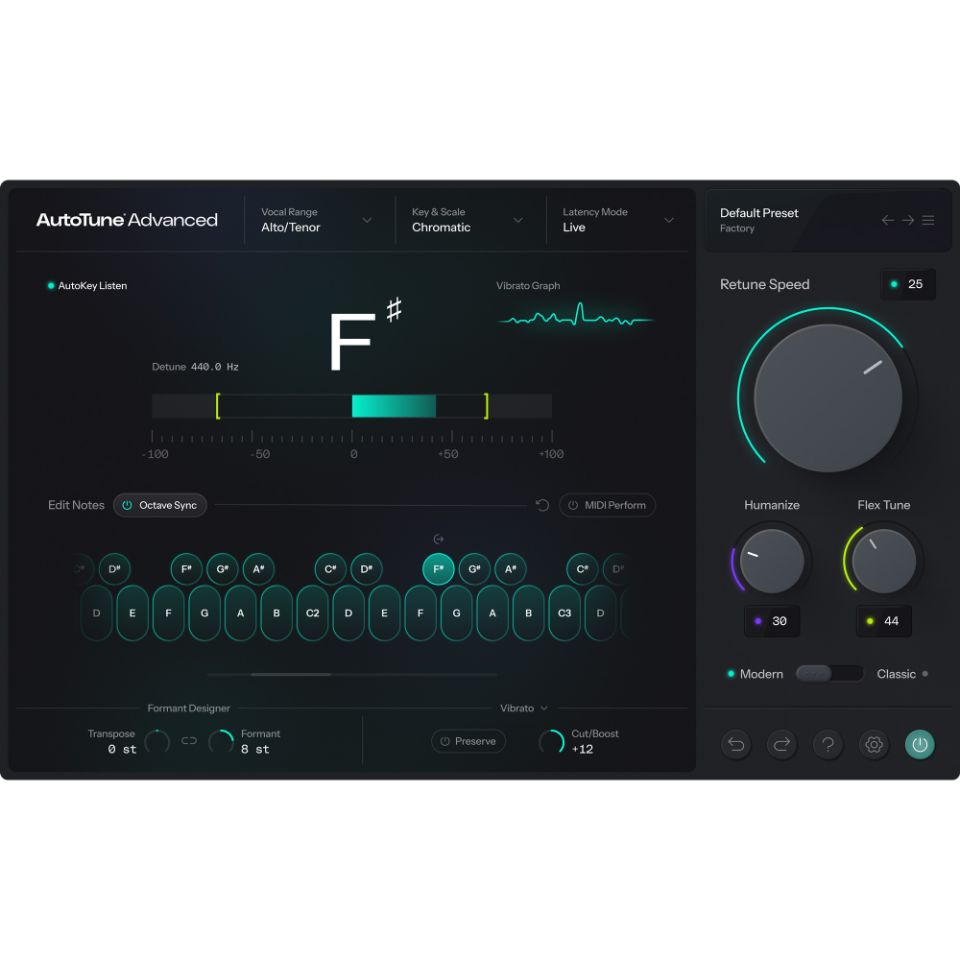Click the small arrow icon above highlighted F#
Screen dimensions: 960x960
(x=438, y=539)
